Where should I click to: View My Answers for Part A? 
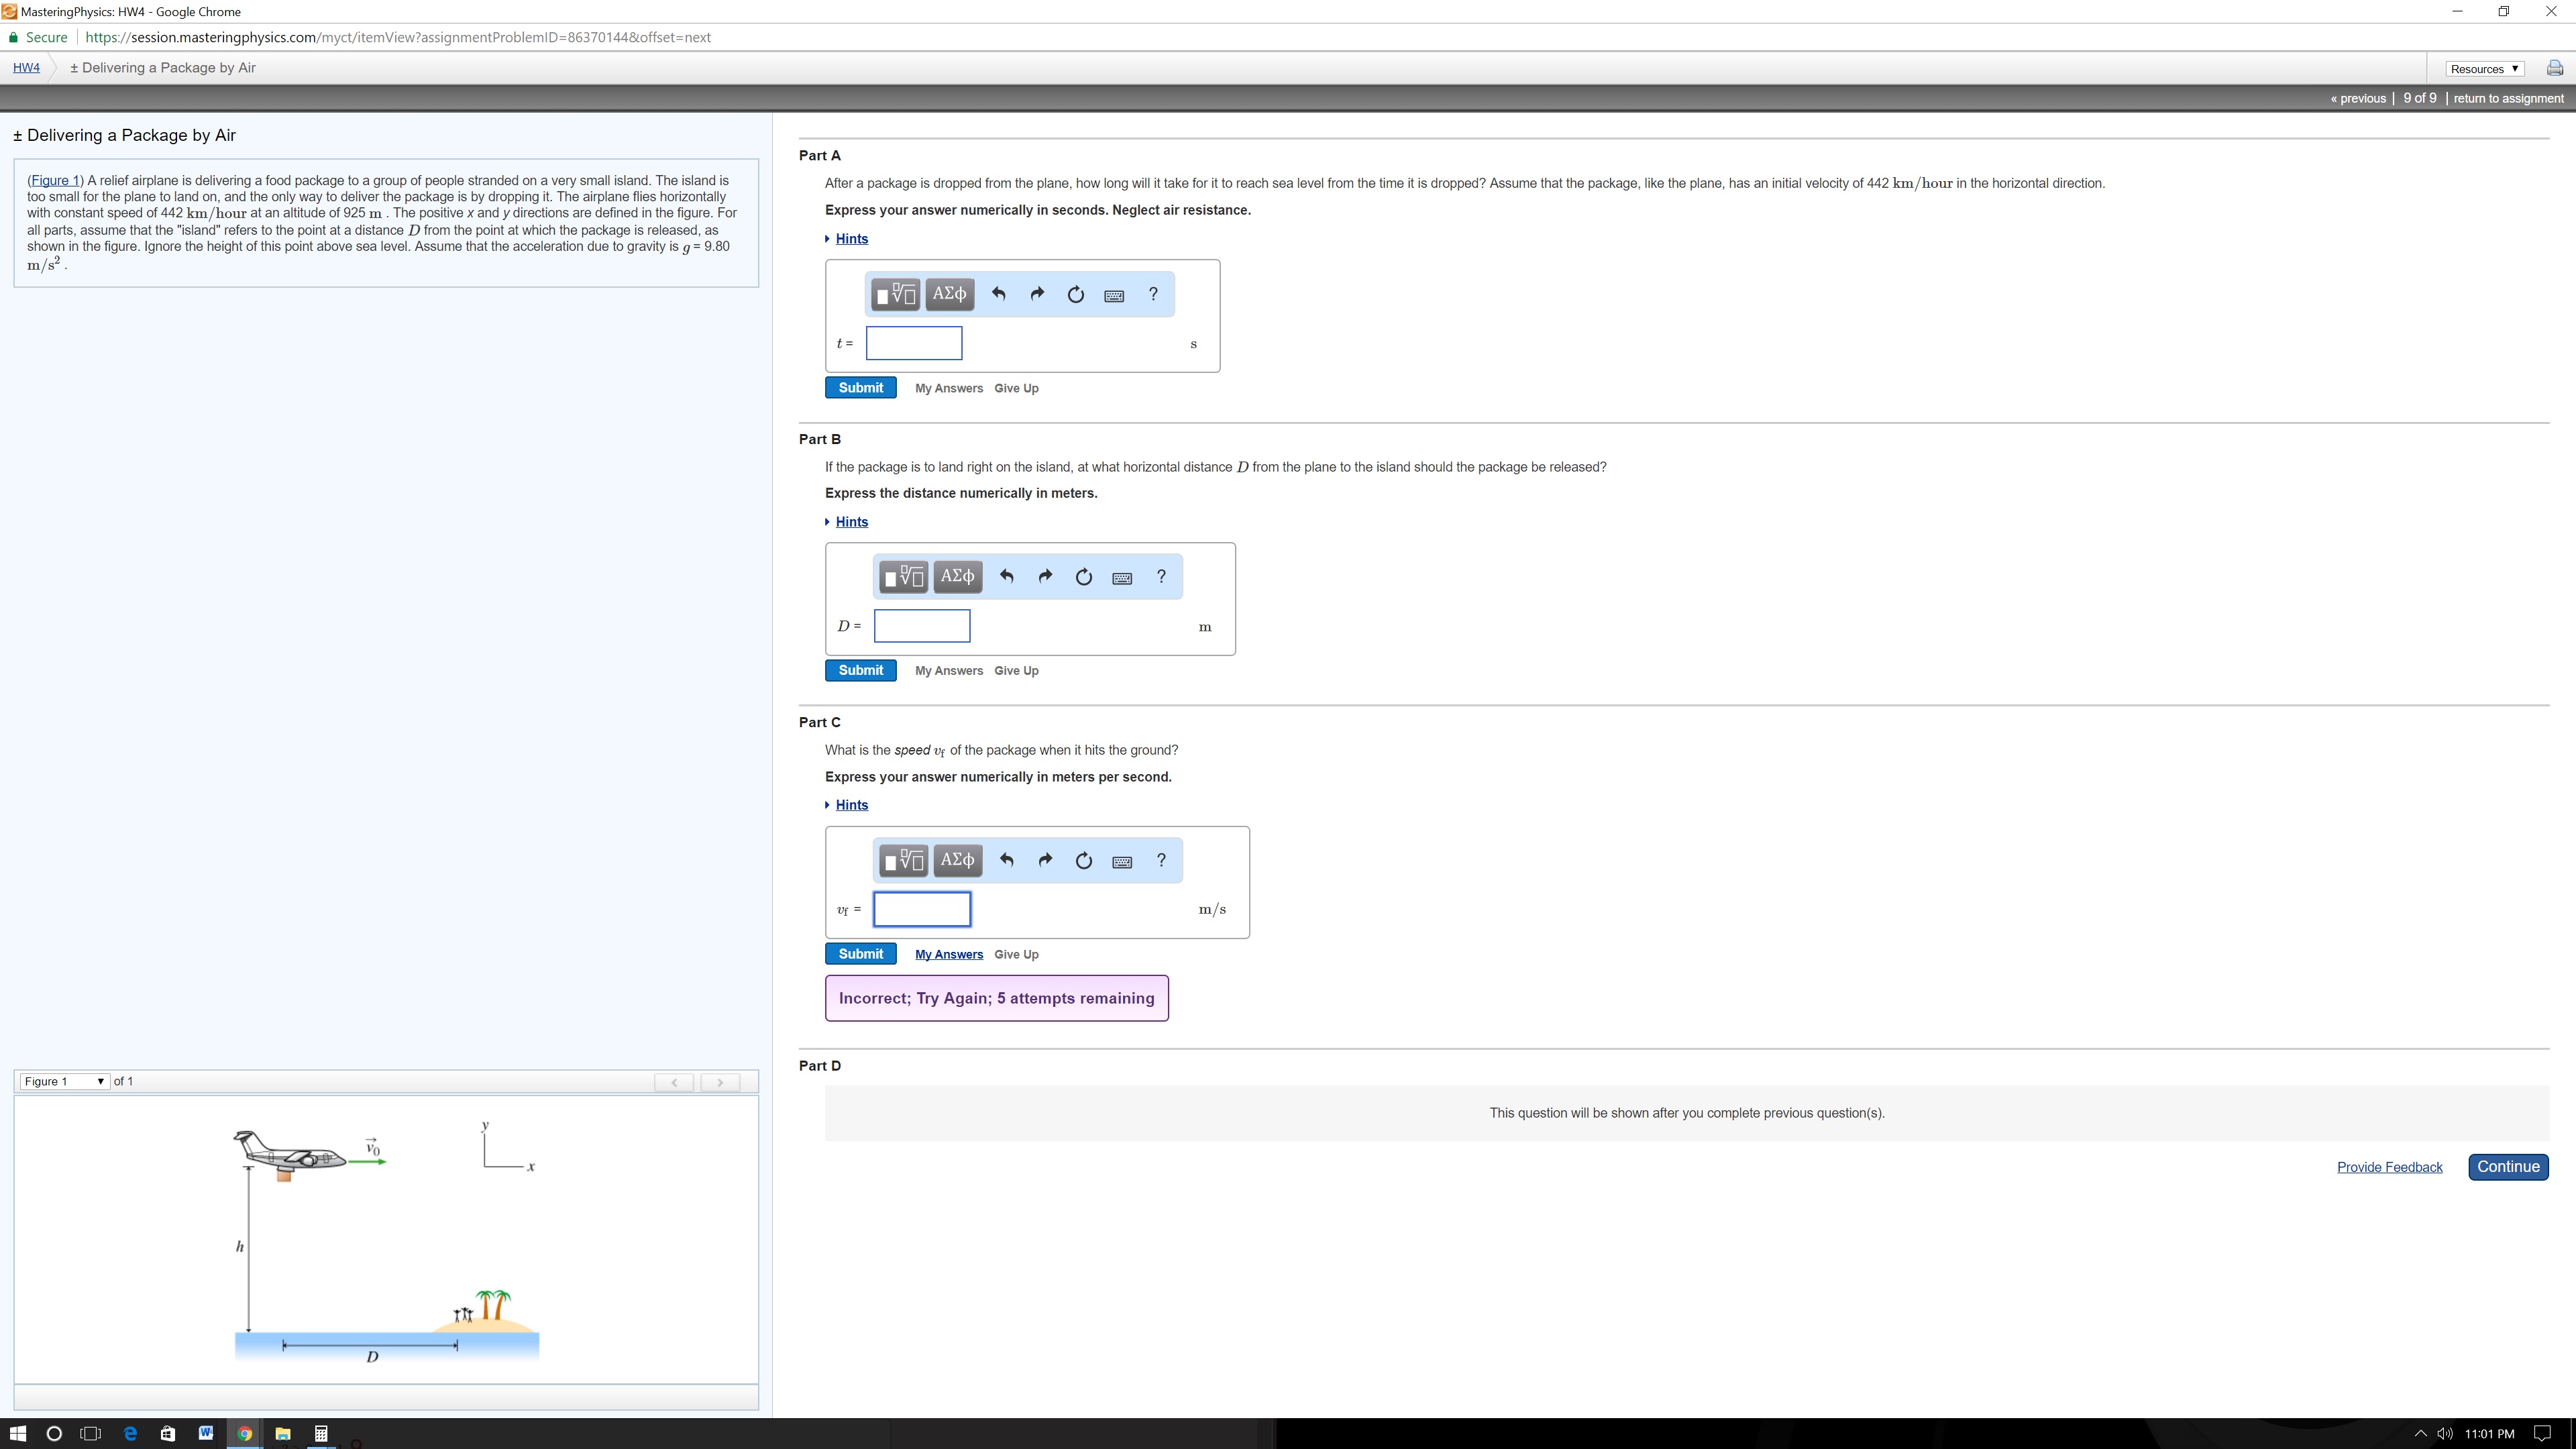pos(949,388)
